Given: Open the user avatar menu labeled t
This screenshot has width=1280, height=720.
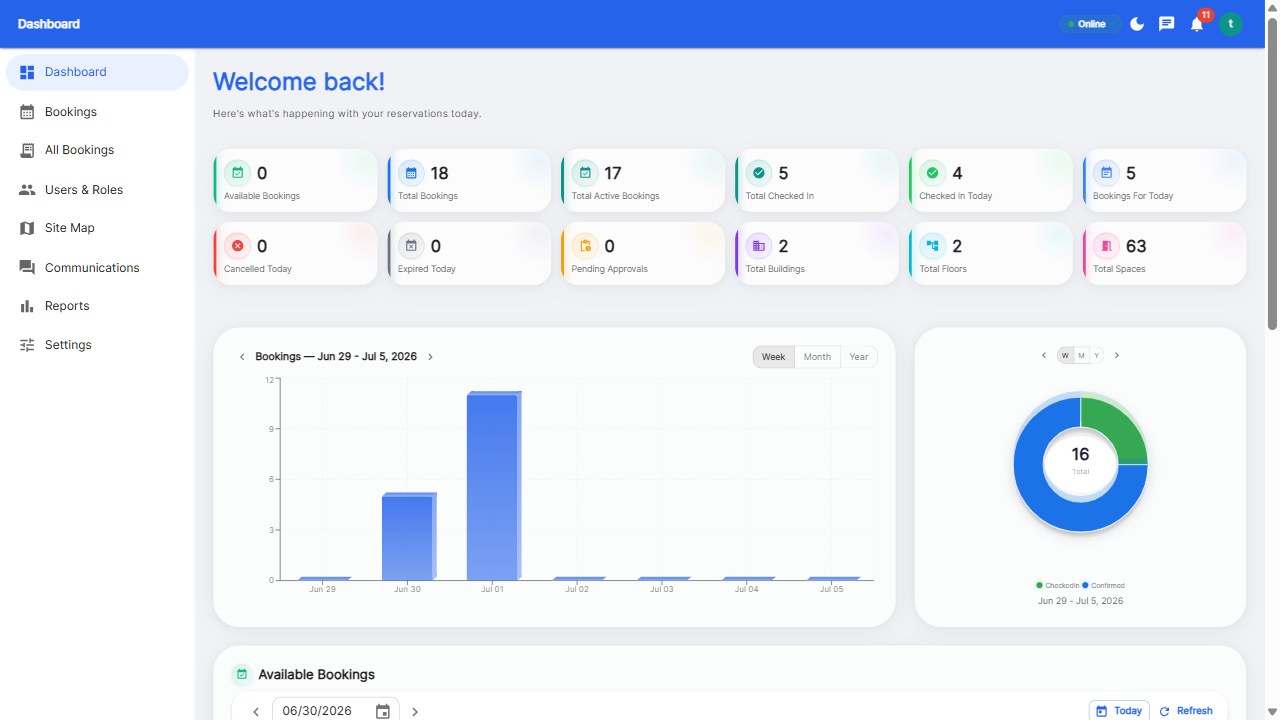Looking at the screenshot, I should pos(1231,24).
